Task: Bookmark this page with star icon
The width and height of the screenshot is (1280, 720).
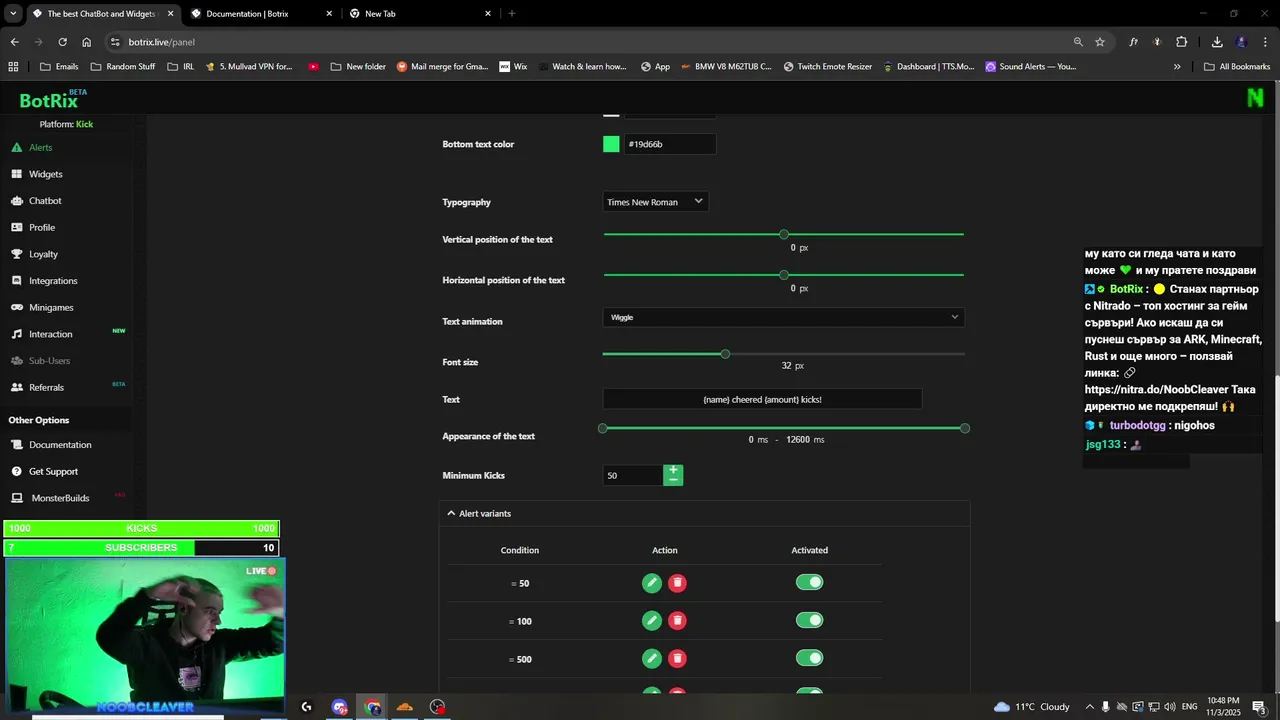Action: coord(1100,42)
